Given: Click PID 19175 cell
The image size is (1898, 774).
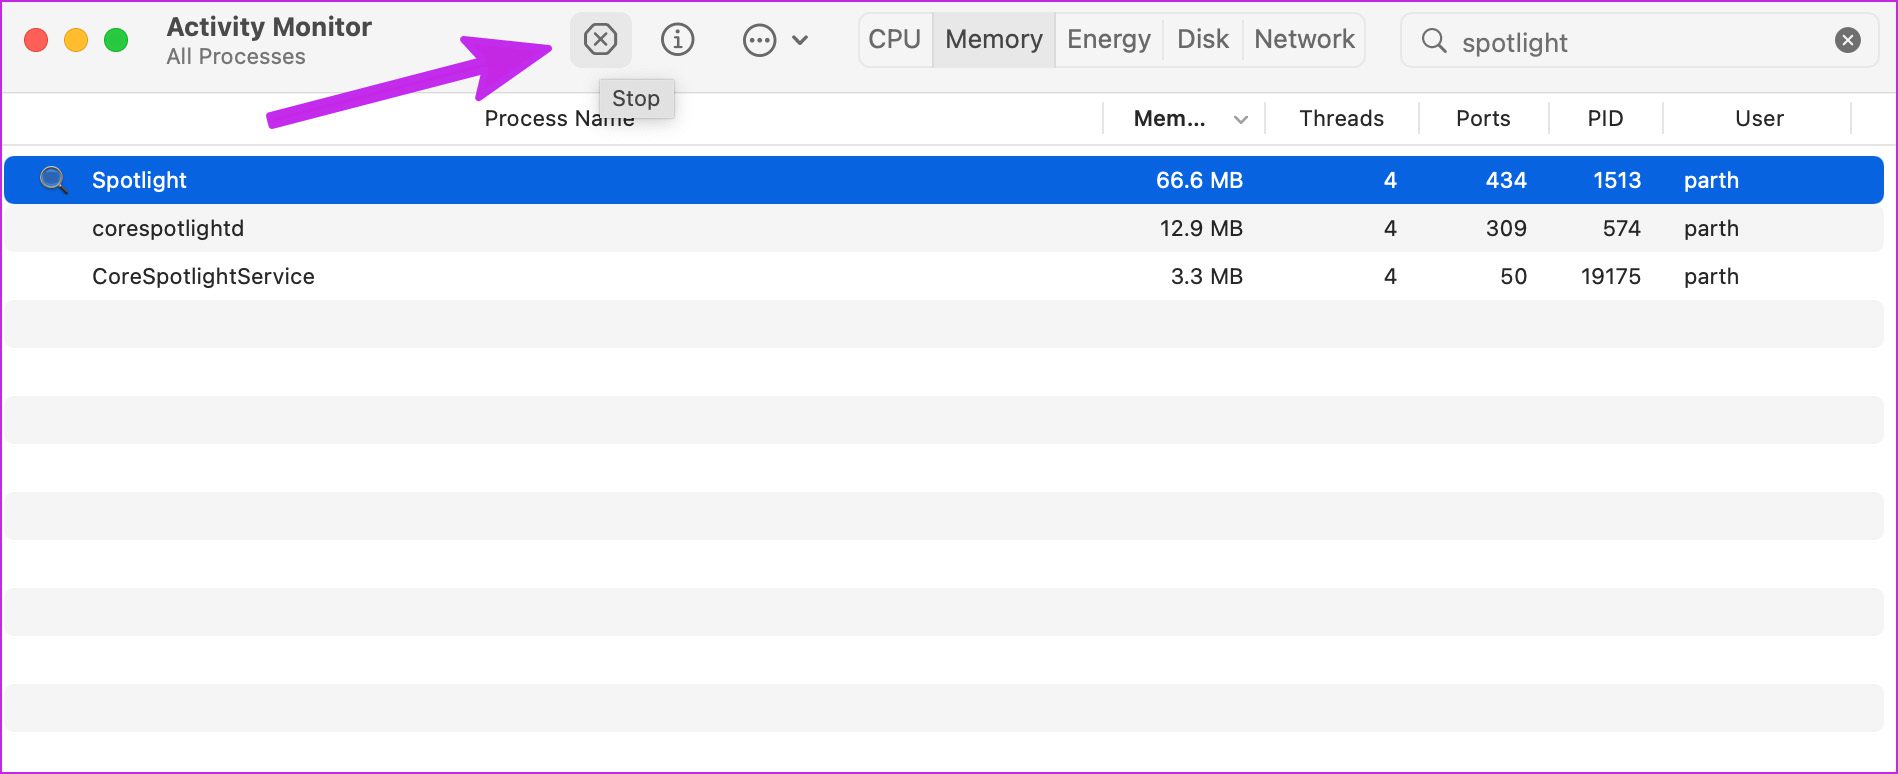Looking at the screenshot, I should point(1610,276).
